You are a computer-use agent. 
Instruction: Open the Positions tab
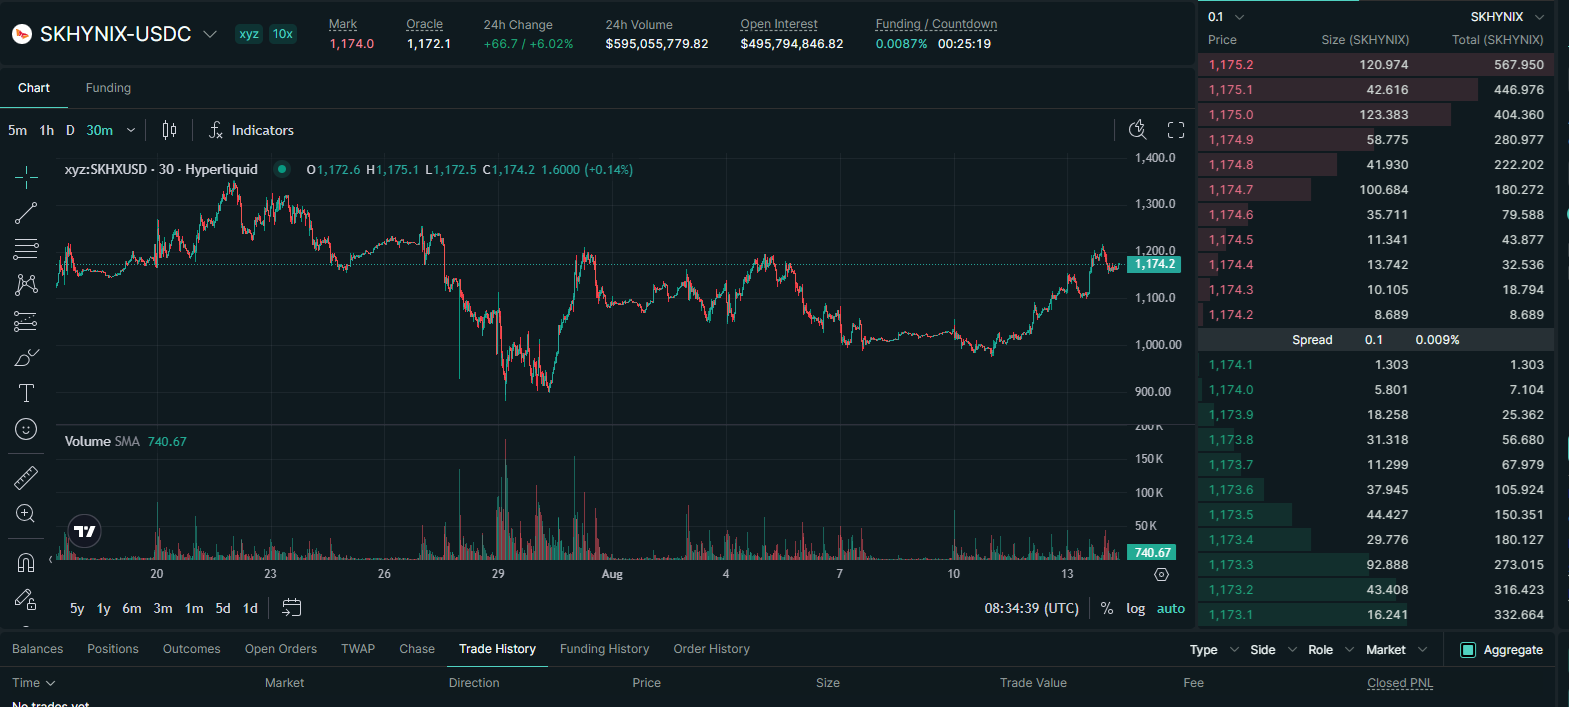click(113, 649)
